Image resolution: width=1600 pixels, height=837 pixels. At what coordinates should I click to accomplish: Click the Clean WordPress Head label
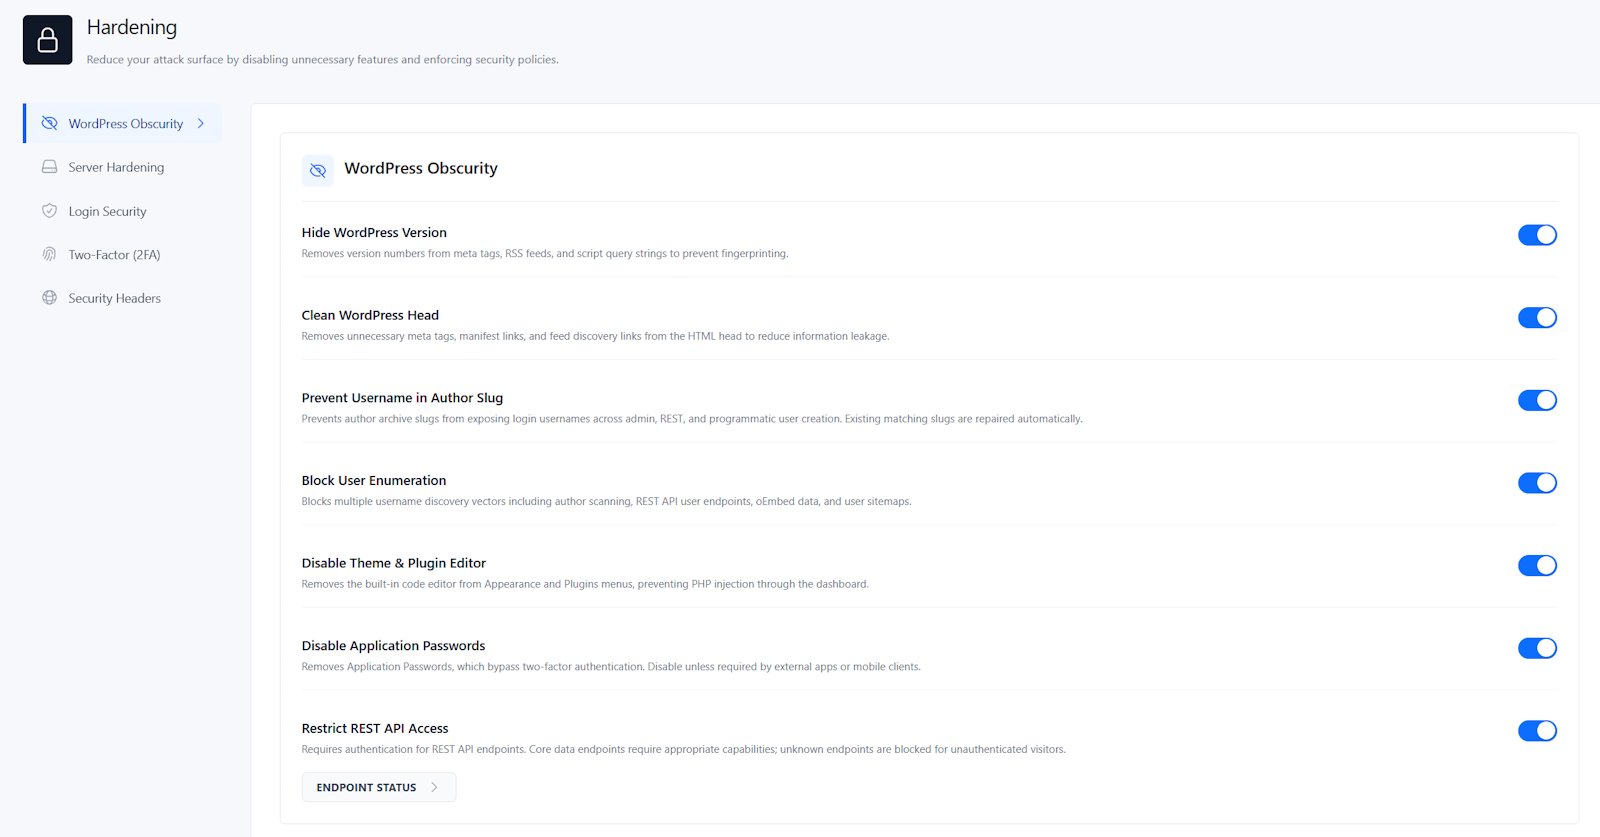tap(370, 315)
